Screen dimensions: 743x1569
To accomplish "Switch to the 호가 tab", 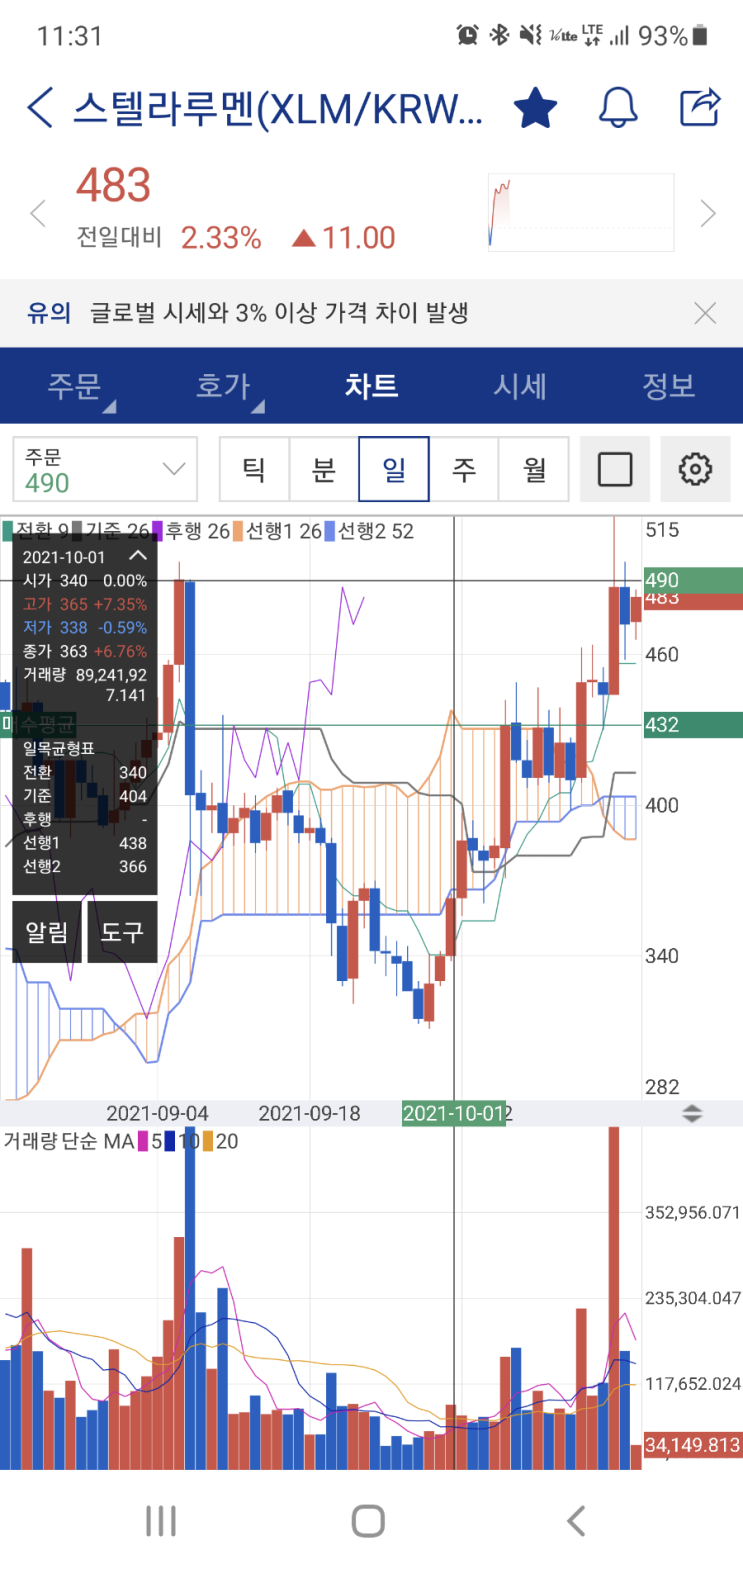I will click(223, 386).
